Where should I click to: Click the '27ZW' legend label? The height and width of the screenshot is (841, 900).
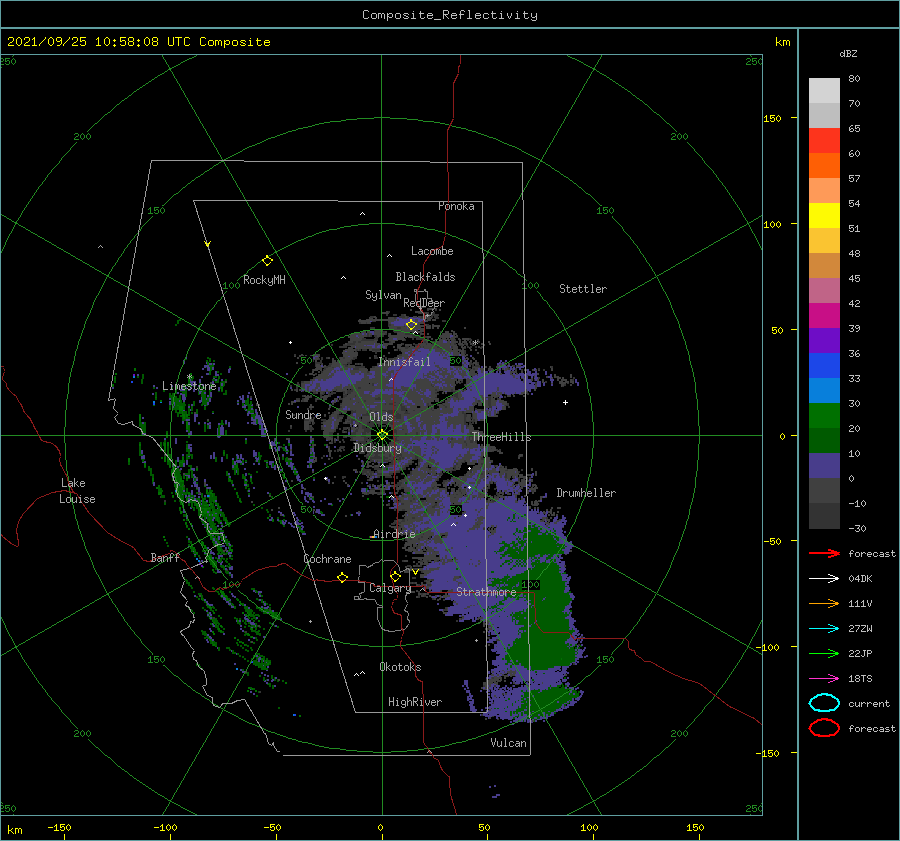pos(860,629)
